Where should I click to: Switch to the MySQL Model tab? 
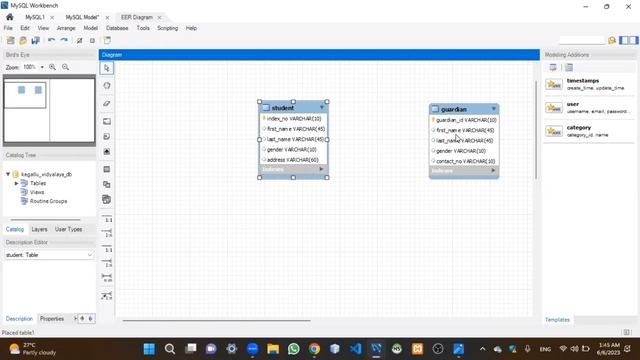(82, 17)
